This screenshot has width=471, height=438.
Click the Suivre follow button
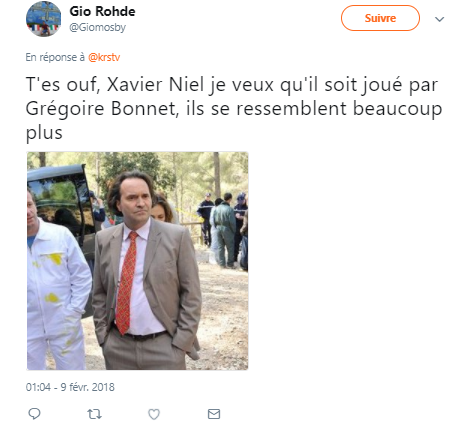coord(380,18)
